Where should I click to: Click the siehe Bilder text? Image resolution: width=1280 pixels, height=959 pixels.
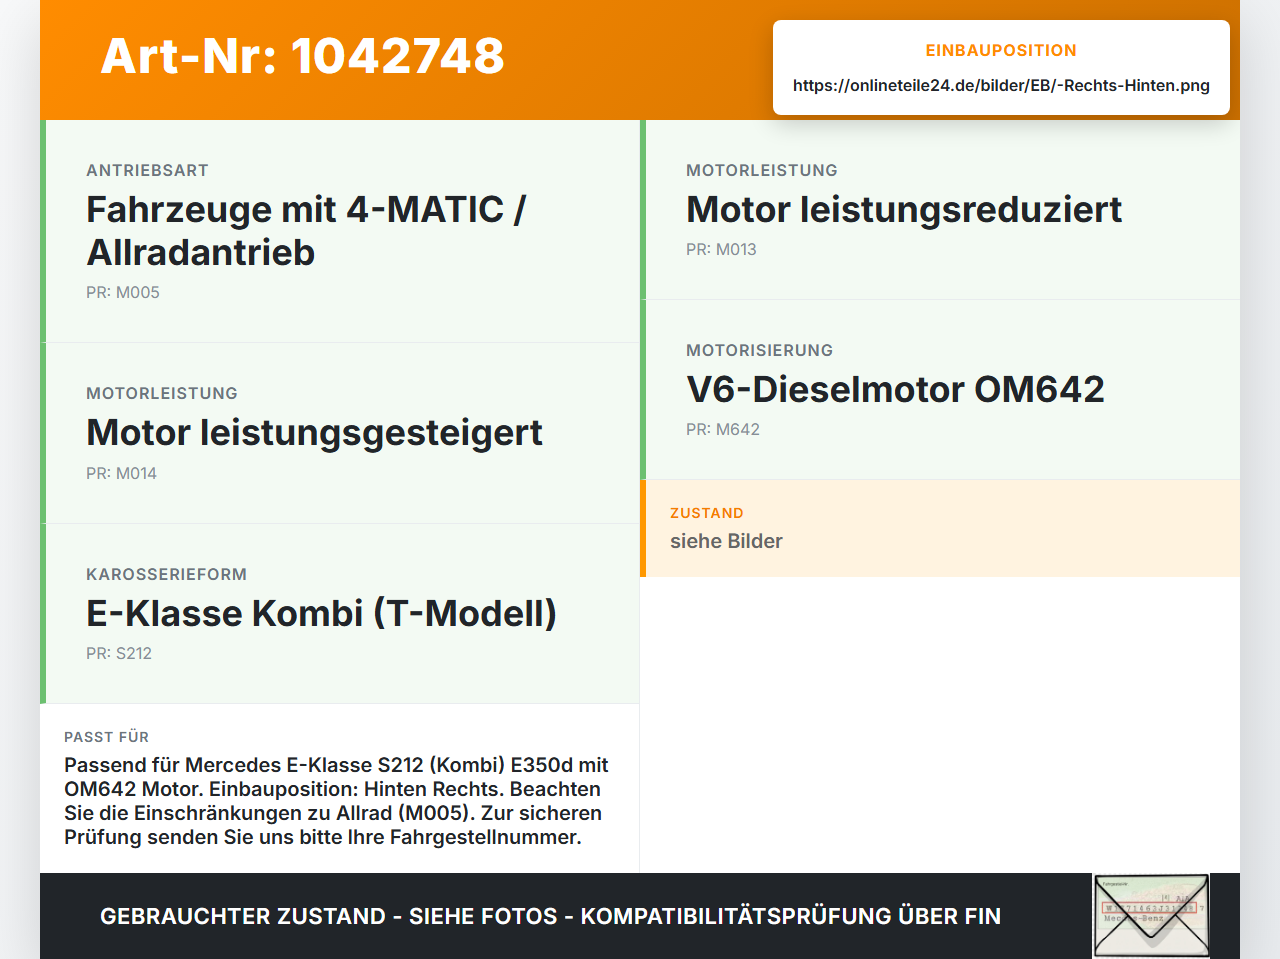point(726,541)
